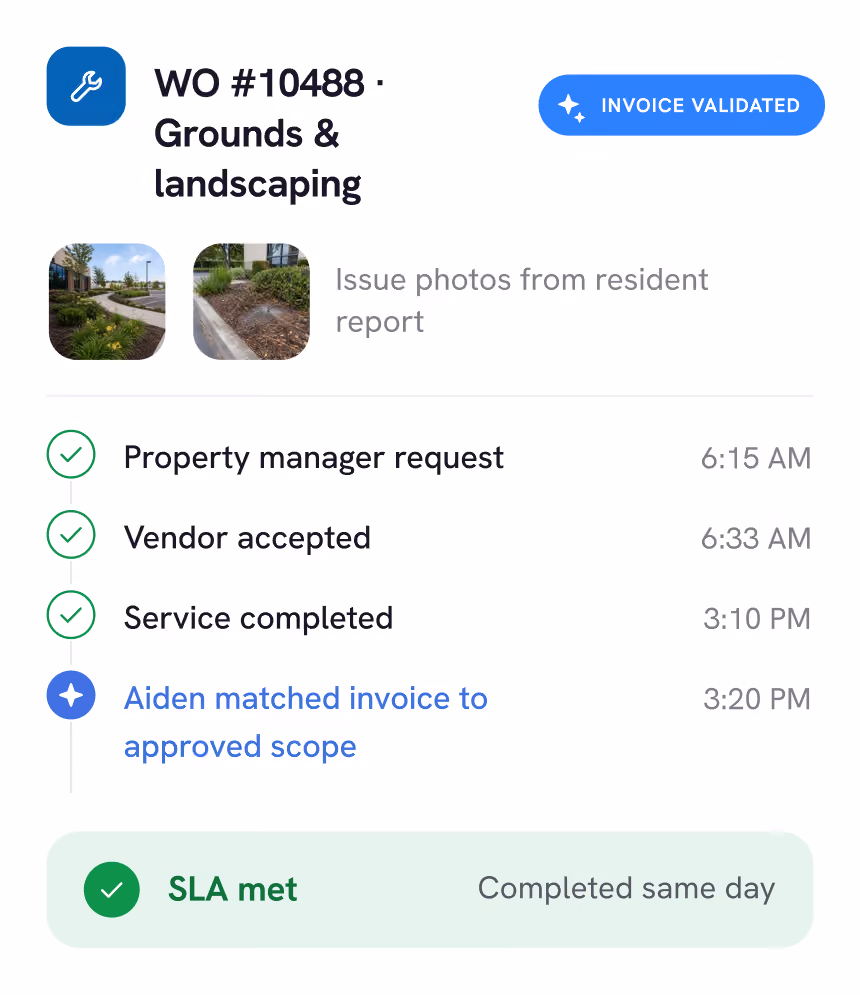Select the Service completed step

click(258, 618)
